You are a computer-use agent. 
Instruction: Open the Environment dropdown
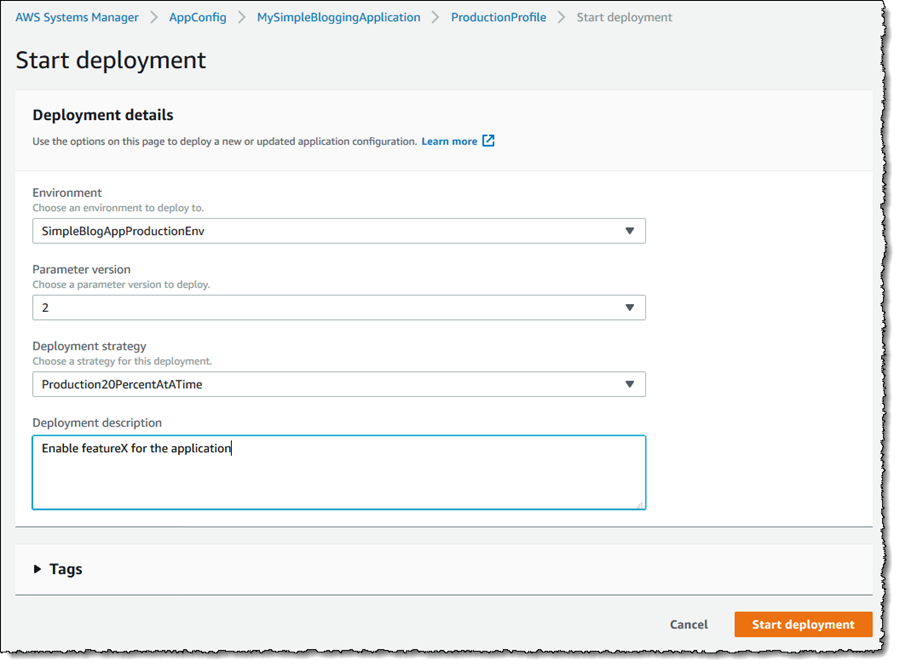tap(339, 231)
